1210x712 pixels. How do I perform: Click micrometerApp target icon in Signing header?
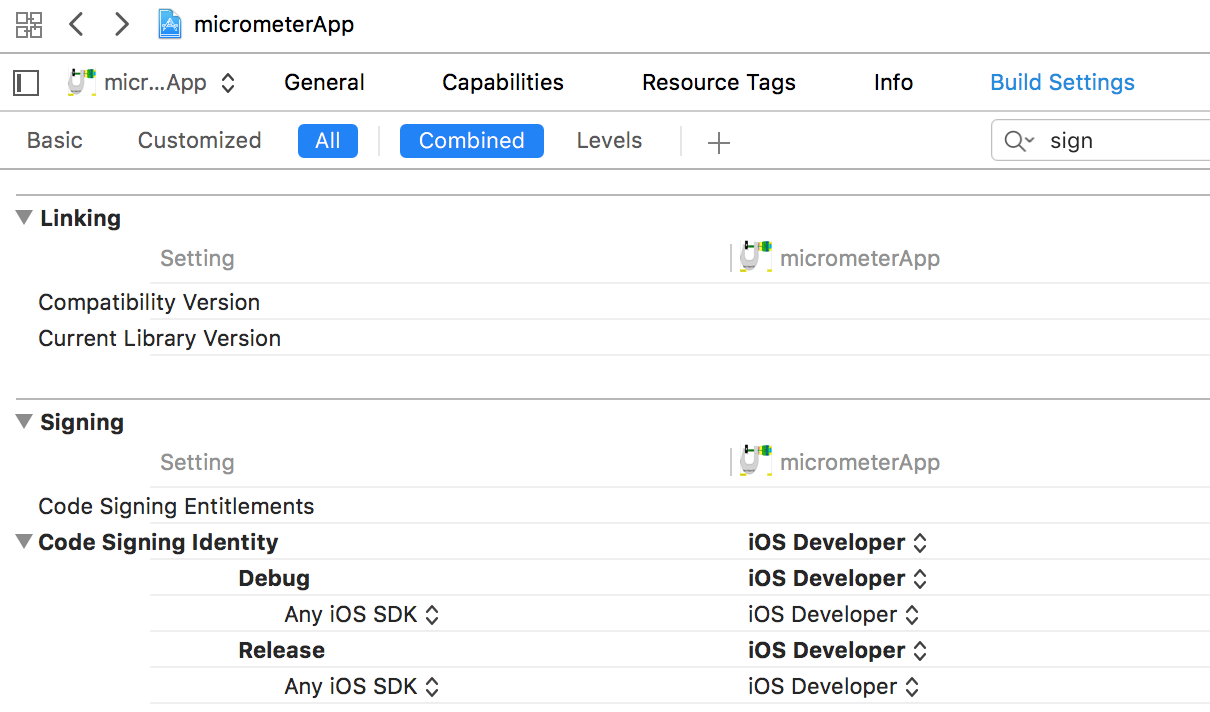coord(756,462)
